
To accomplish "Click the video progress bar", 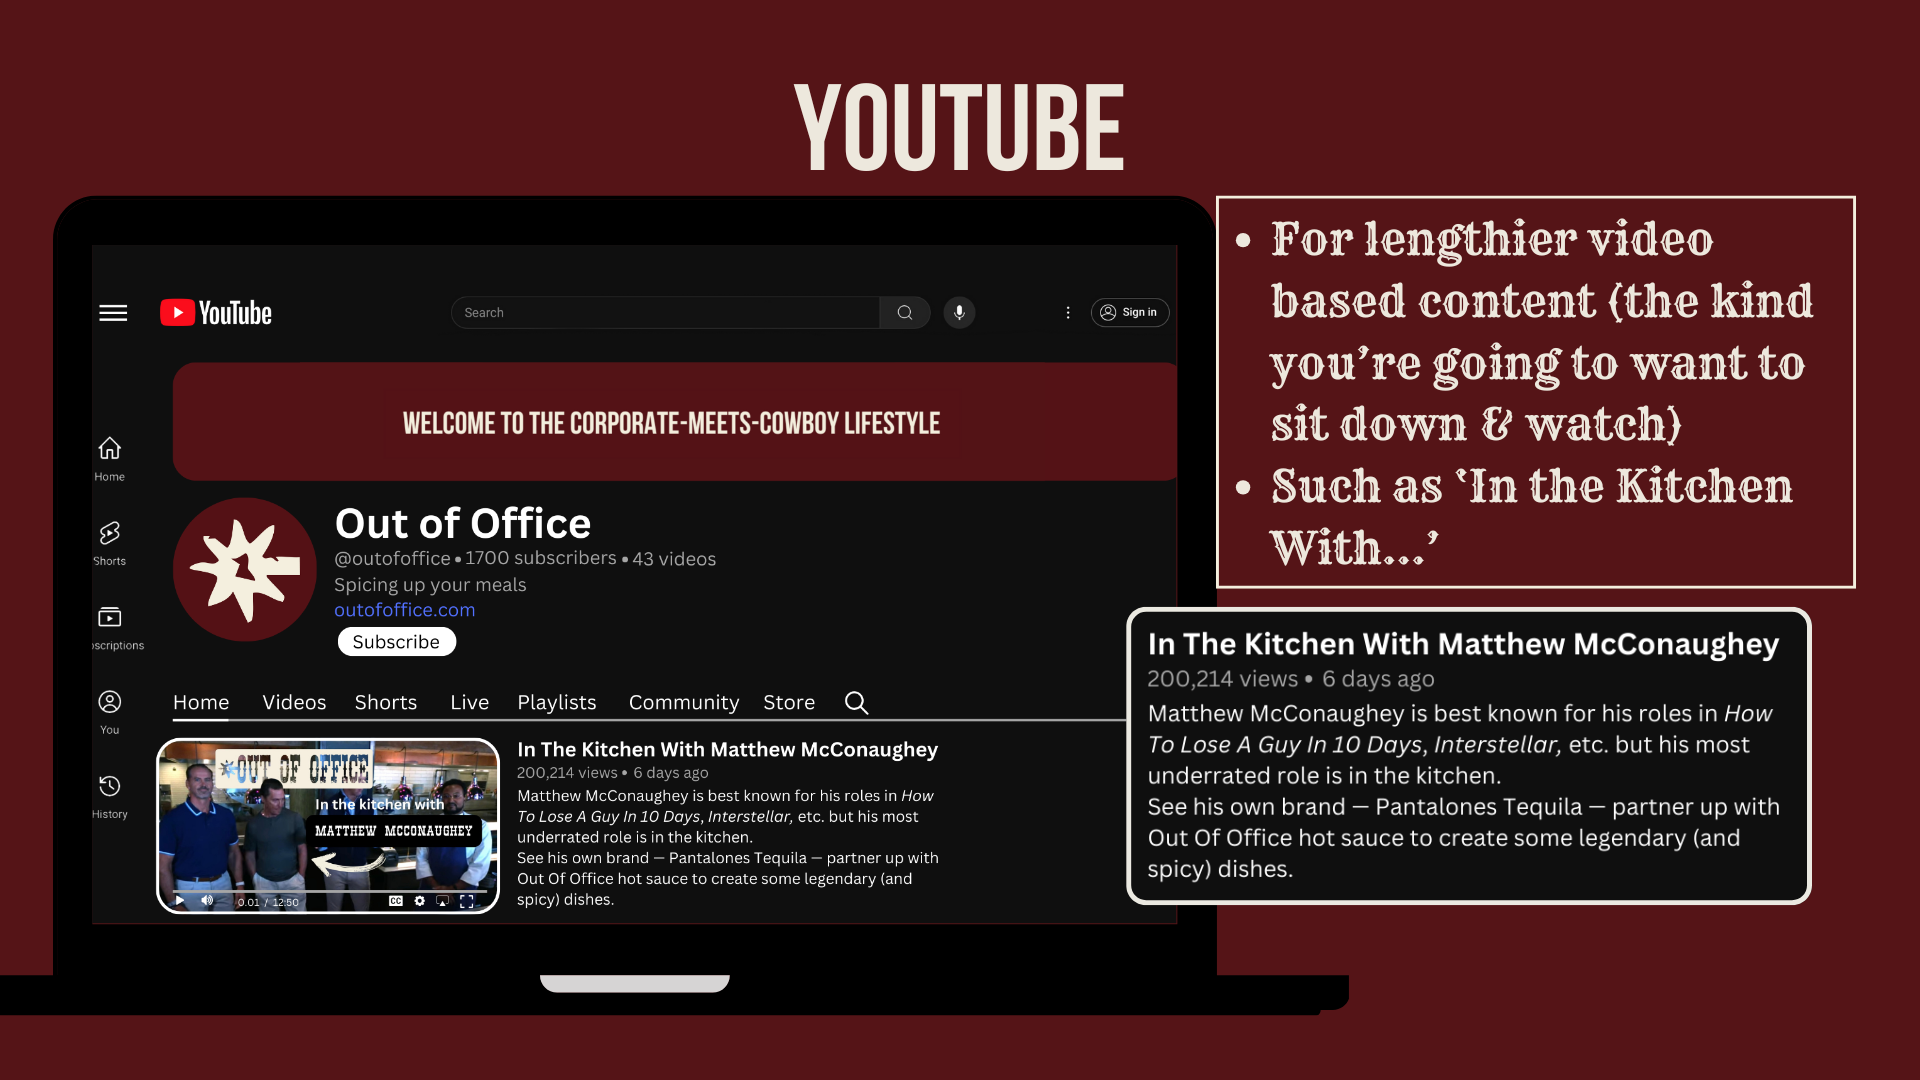I will point(330,890).
